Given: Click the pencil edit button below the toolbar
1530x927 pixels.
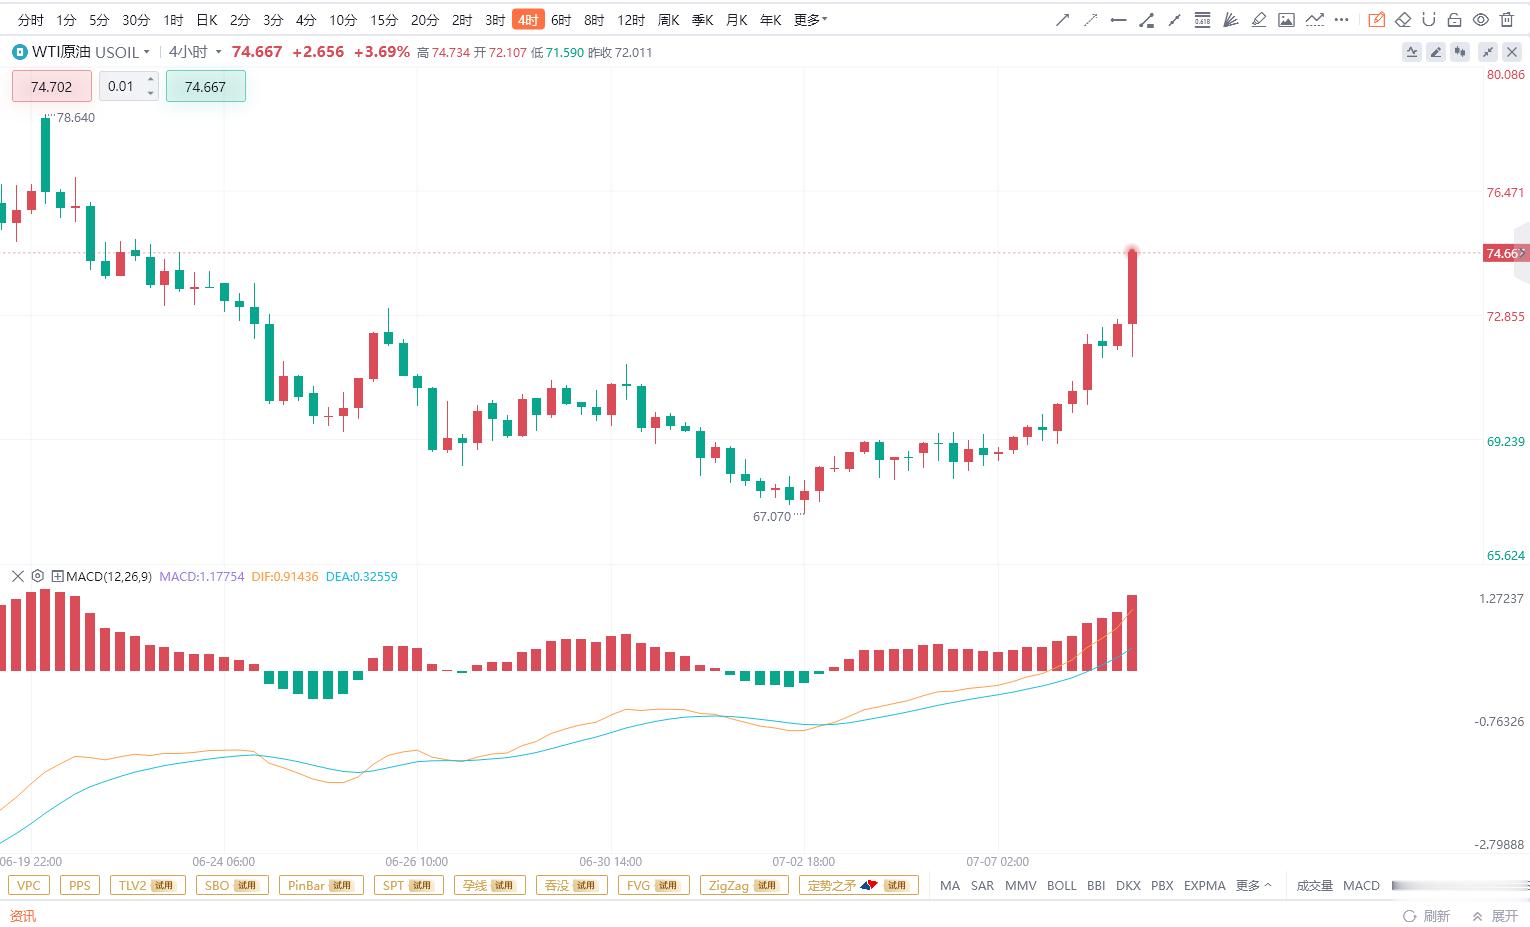Looking at the screenshot, I should click(x=1436, y=52).
